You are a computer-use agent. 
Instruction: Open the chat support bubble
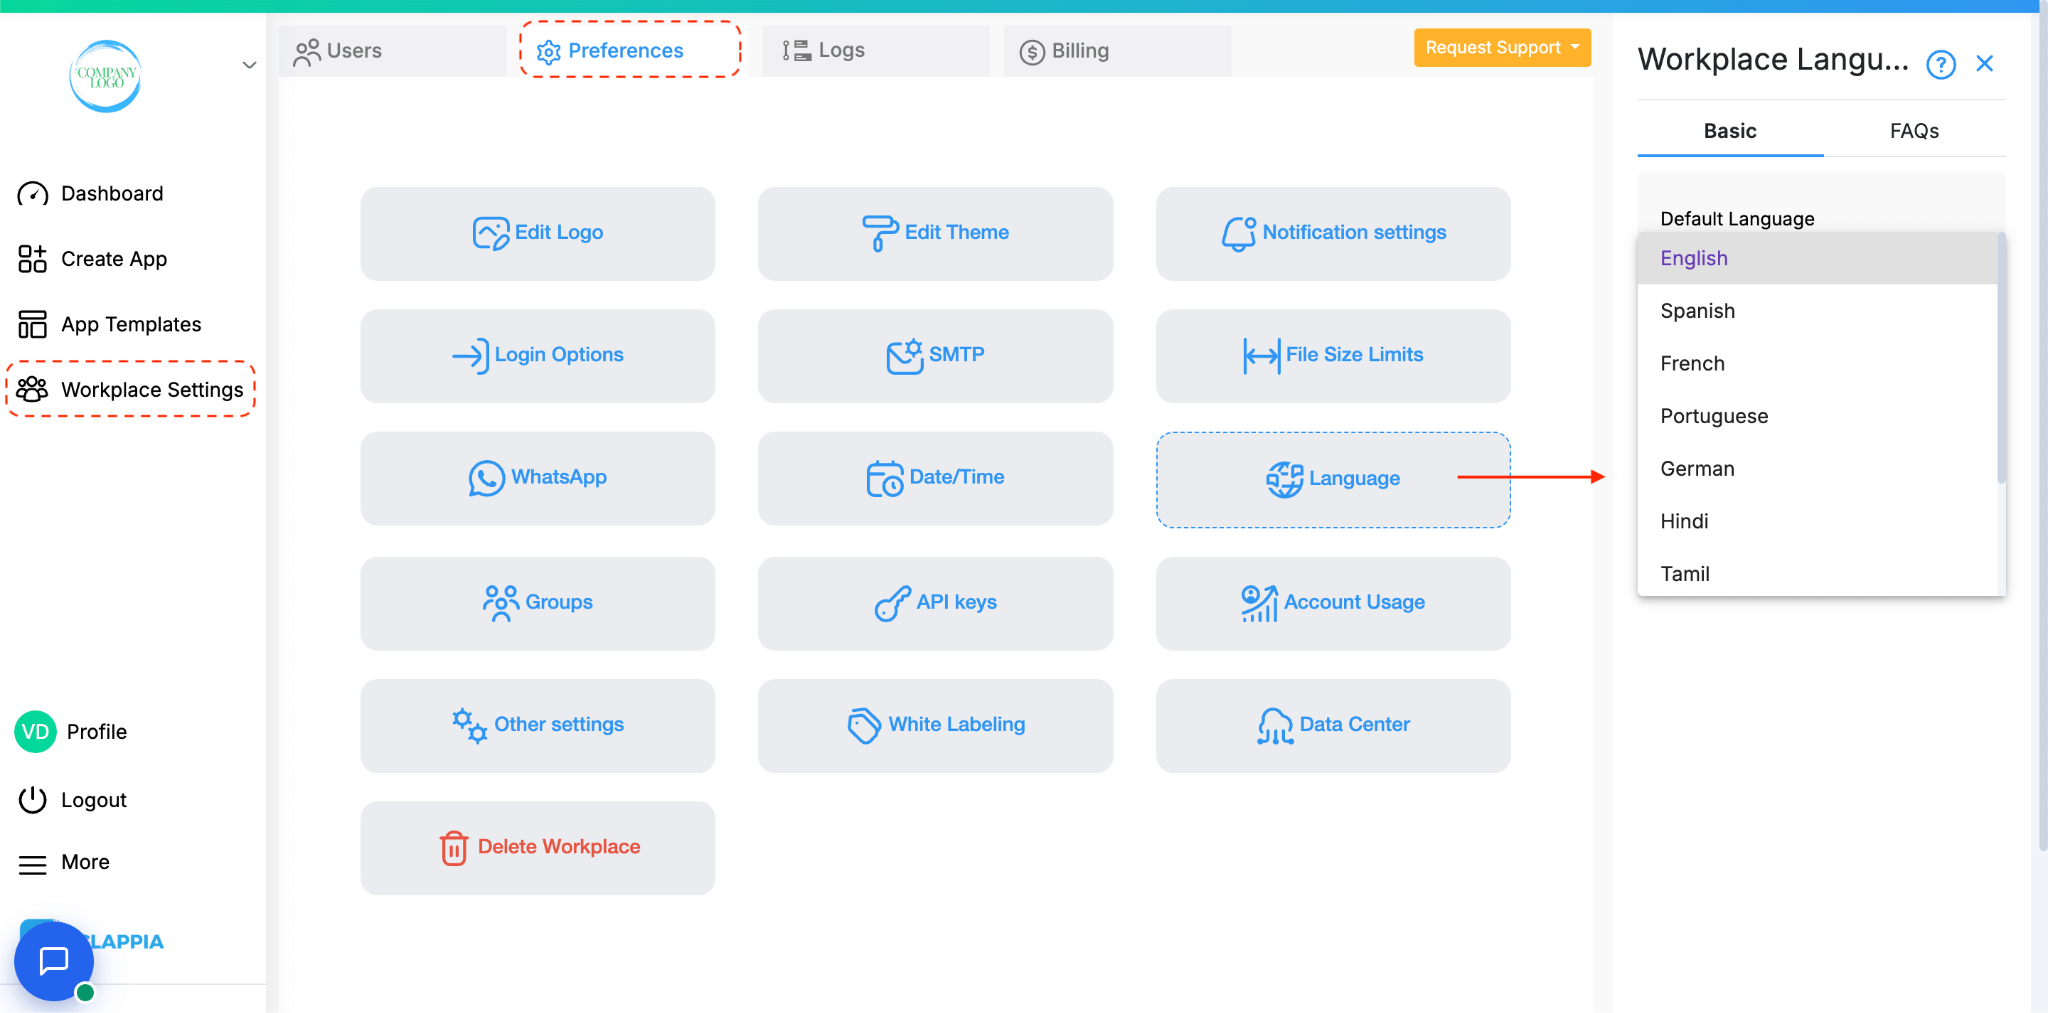tap(54, 961)
